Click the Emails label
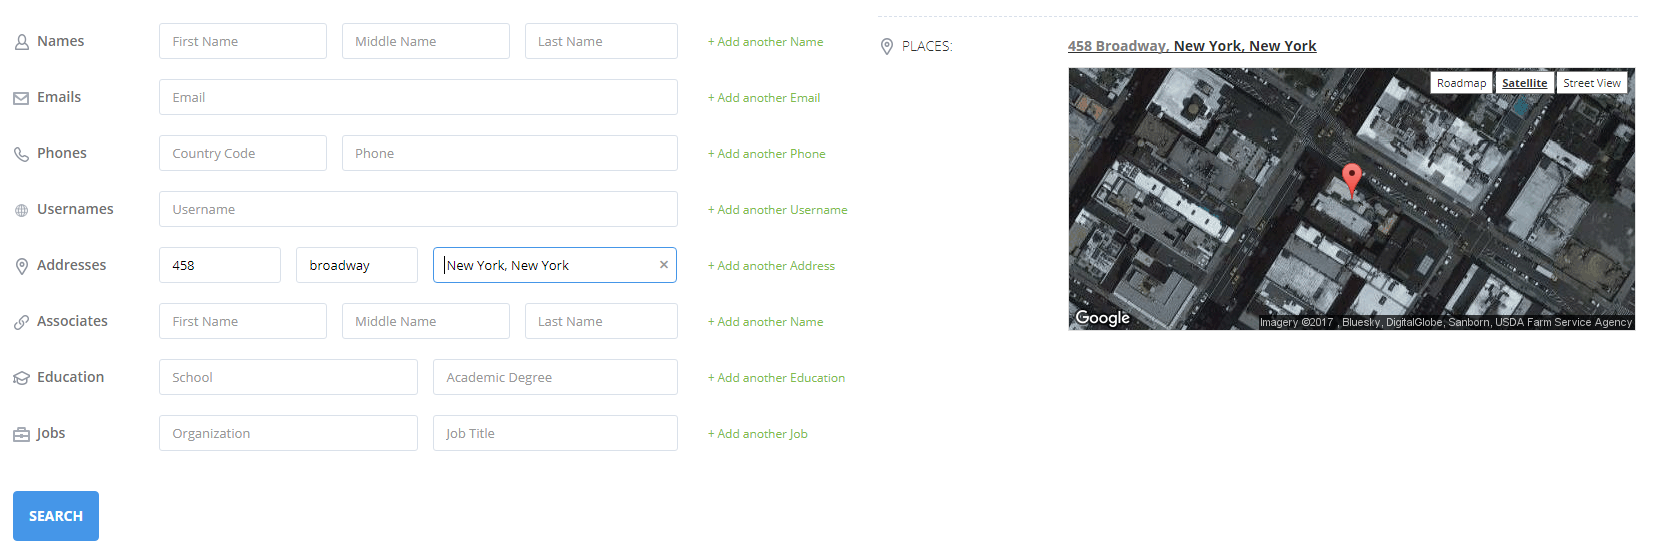The image size is (1679, 555). click(x=59, y=97)
